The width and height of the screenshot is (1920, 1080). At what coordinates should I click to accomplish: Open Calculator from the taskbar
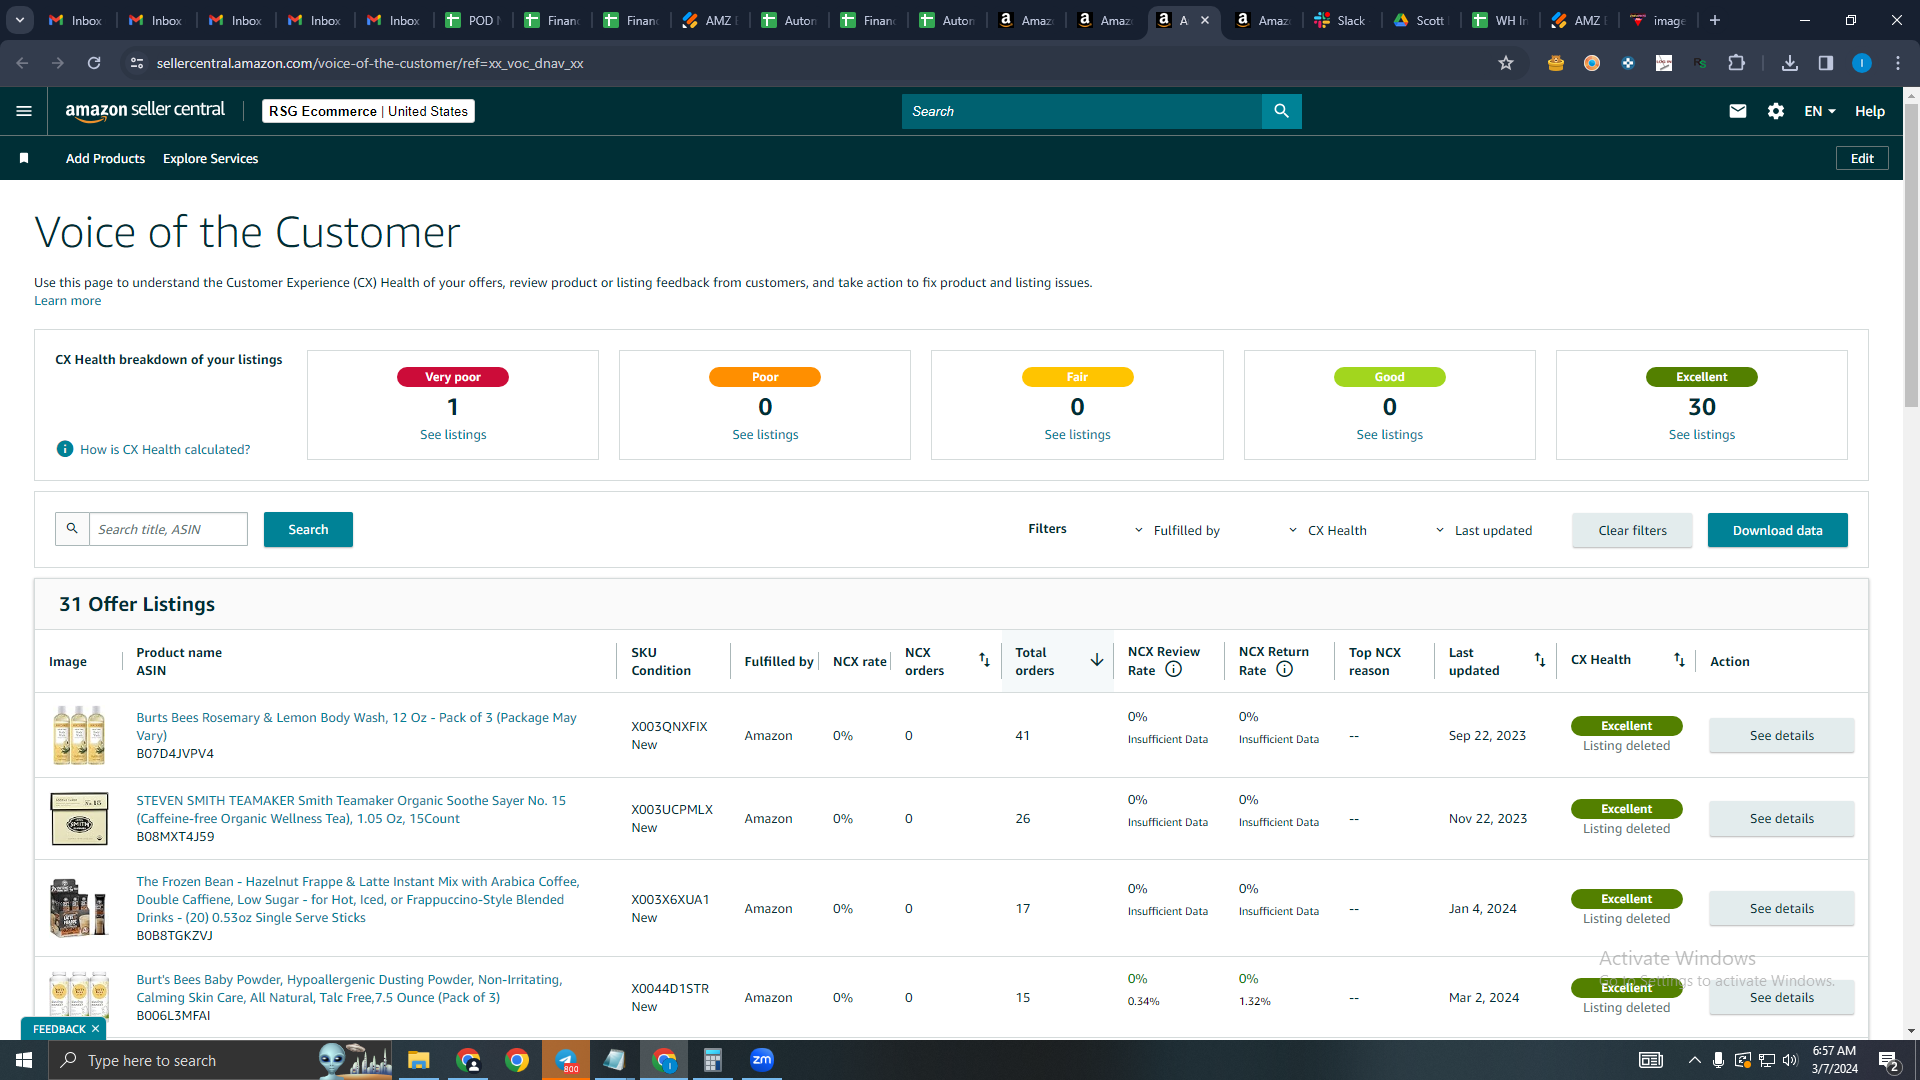[x=713, y=1060]
